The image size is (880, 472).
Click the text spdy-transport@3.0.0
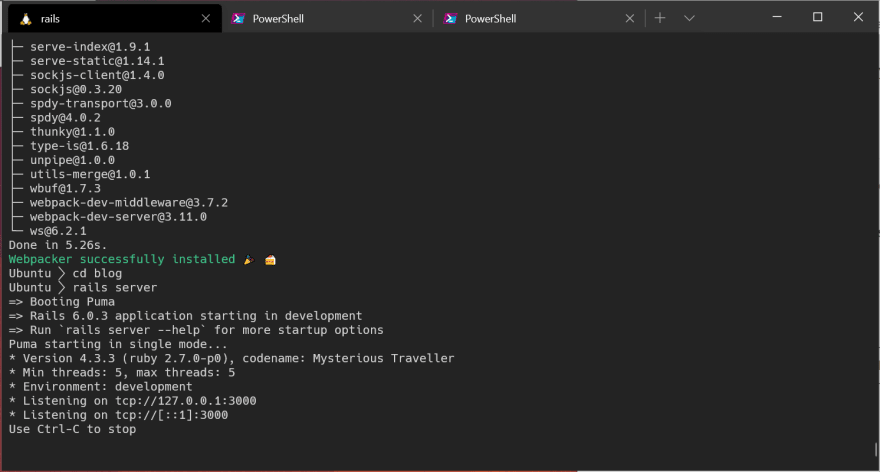[100, 103]
